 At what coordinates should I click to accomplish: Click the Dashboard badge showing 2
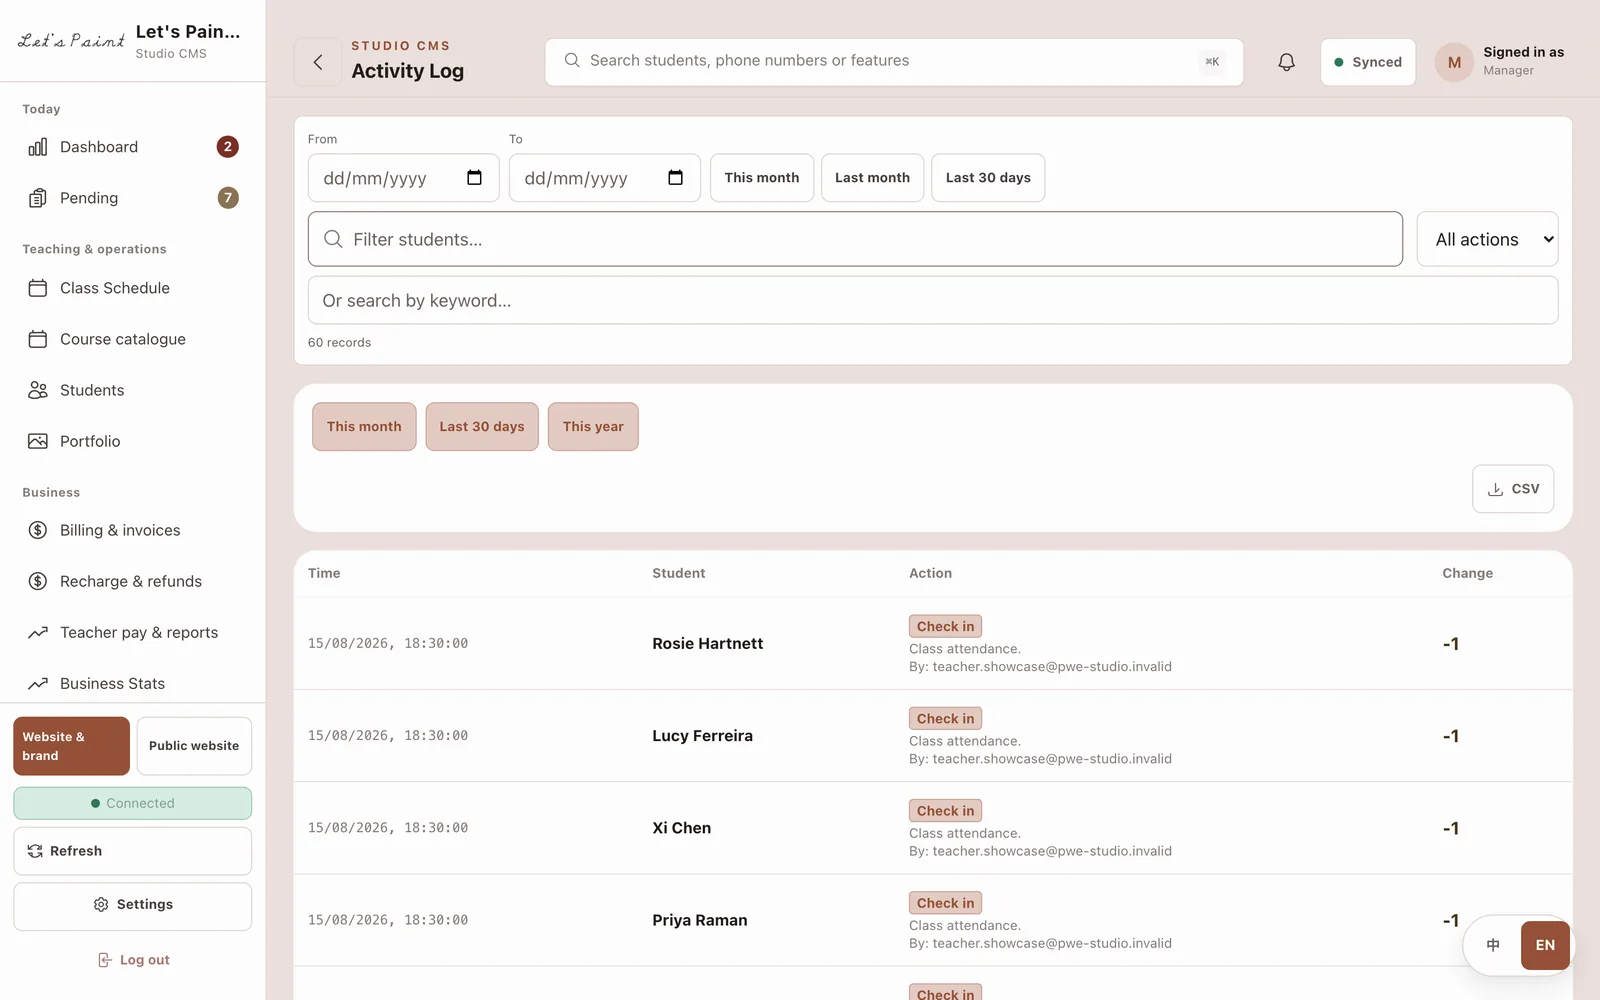pos(228,147)
